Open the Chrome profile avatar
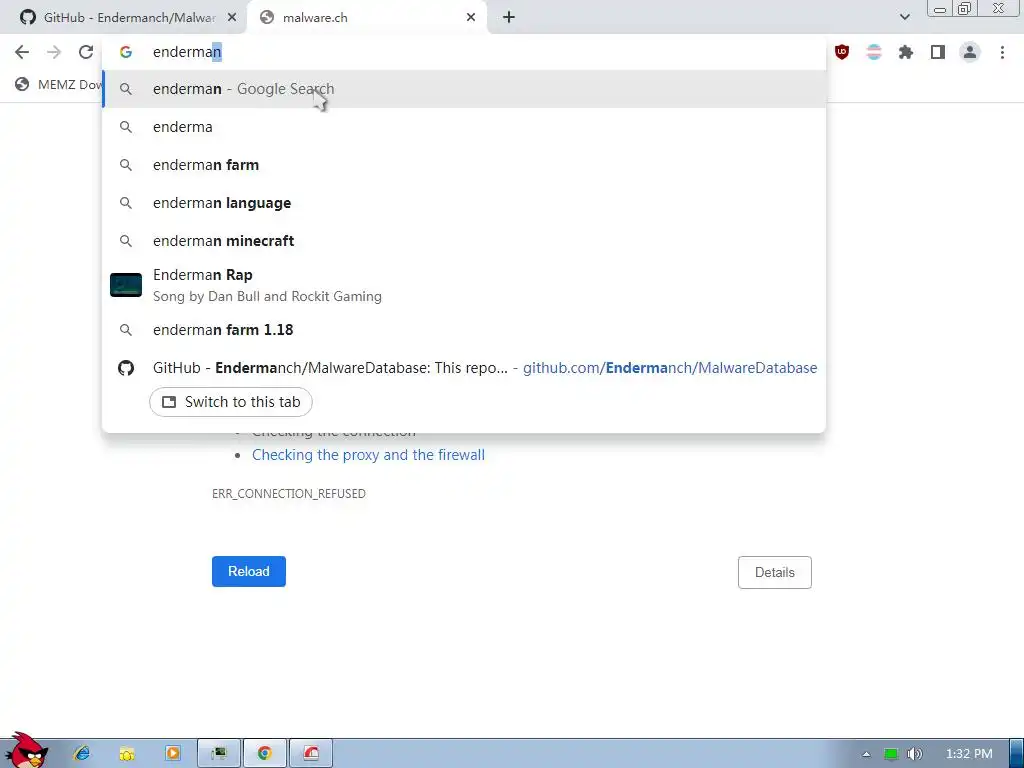Viewport: 1024px width, 768px height. coord(970,52)
